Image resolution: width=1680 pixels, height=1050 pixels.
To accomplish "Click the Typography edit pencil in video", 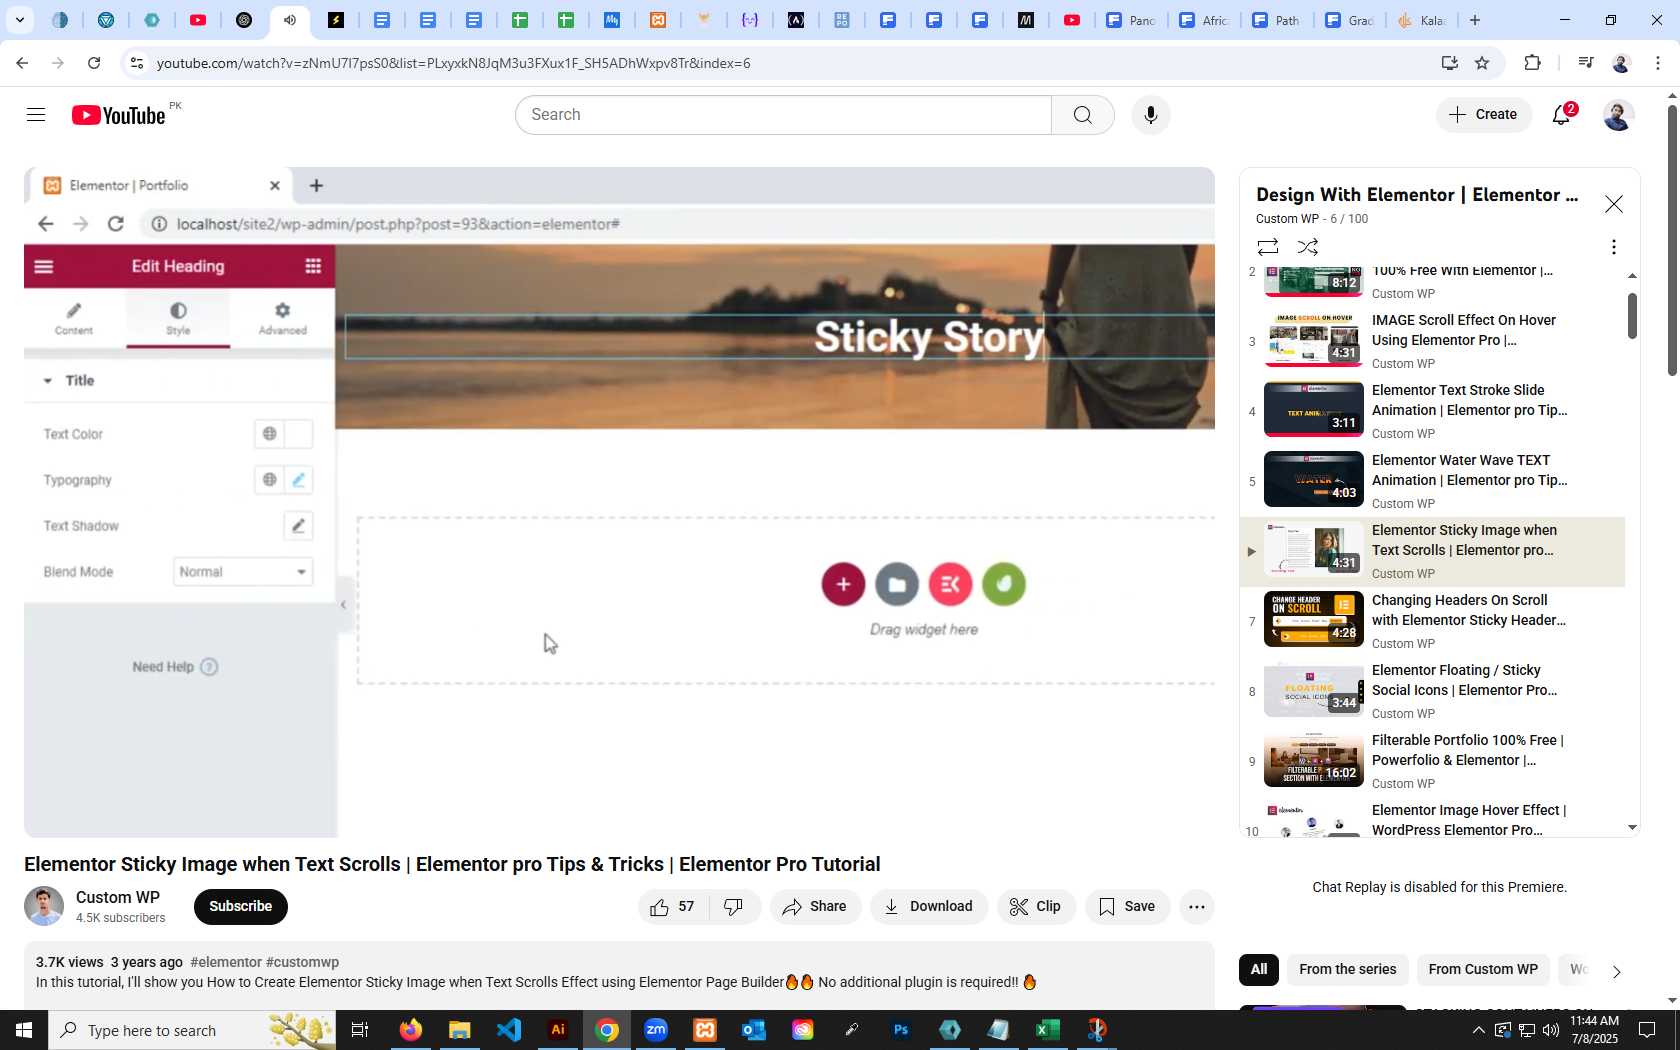I will pos(299,480).
